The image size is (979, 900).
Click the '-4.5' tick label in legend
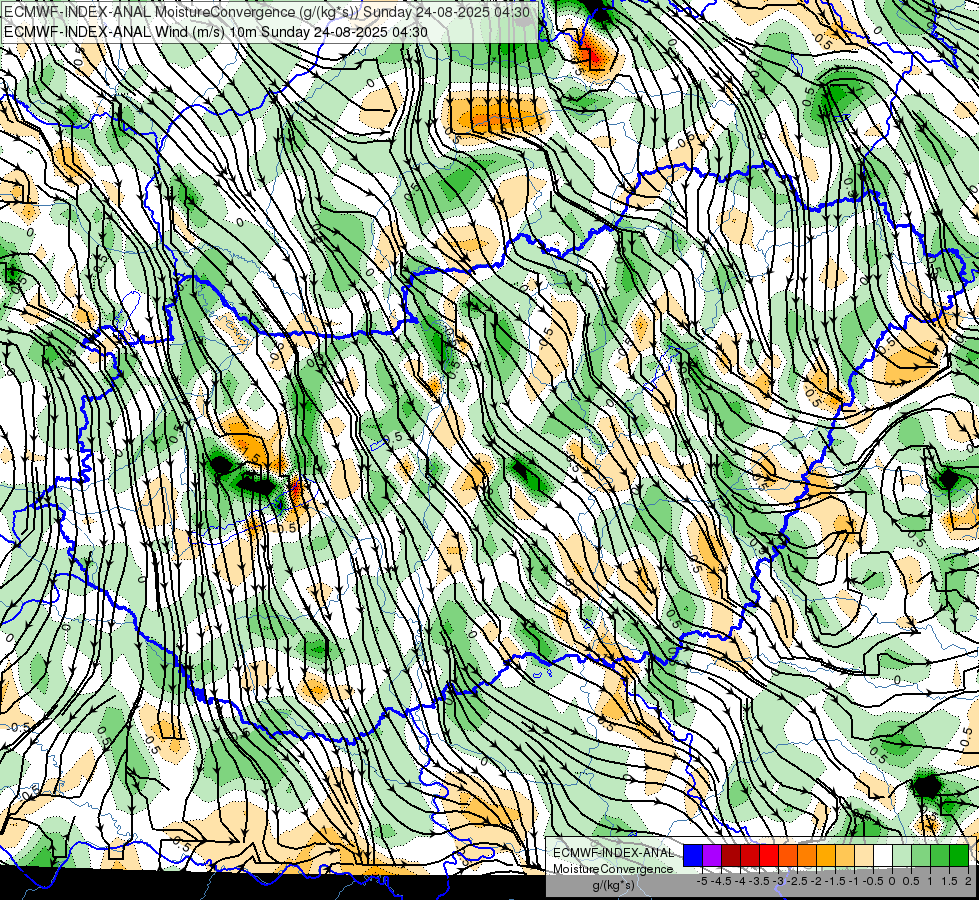(721, 881)
